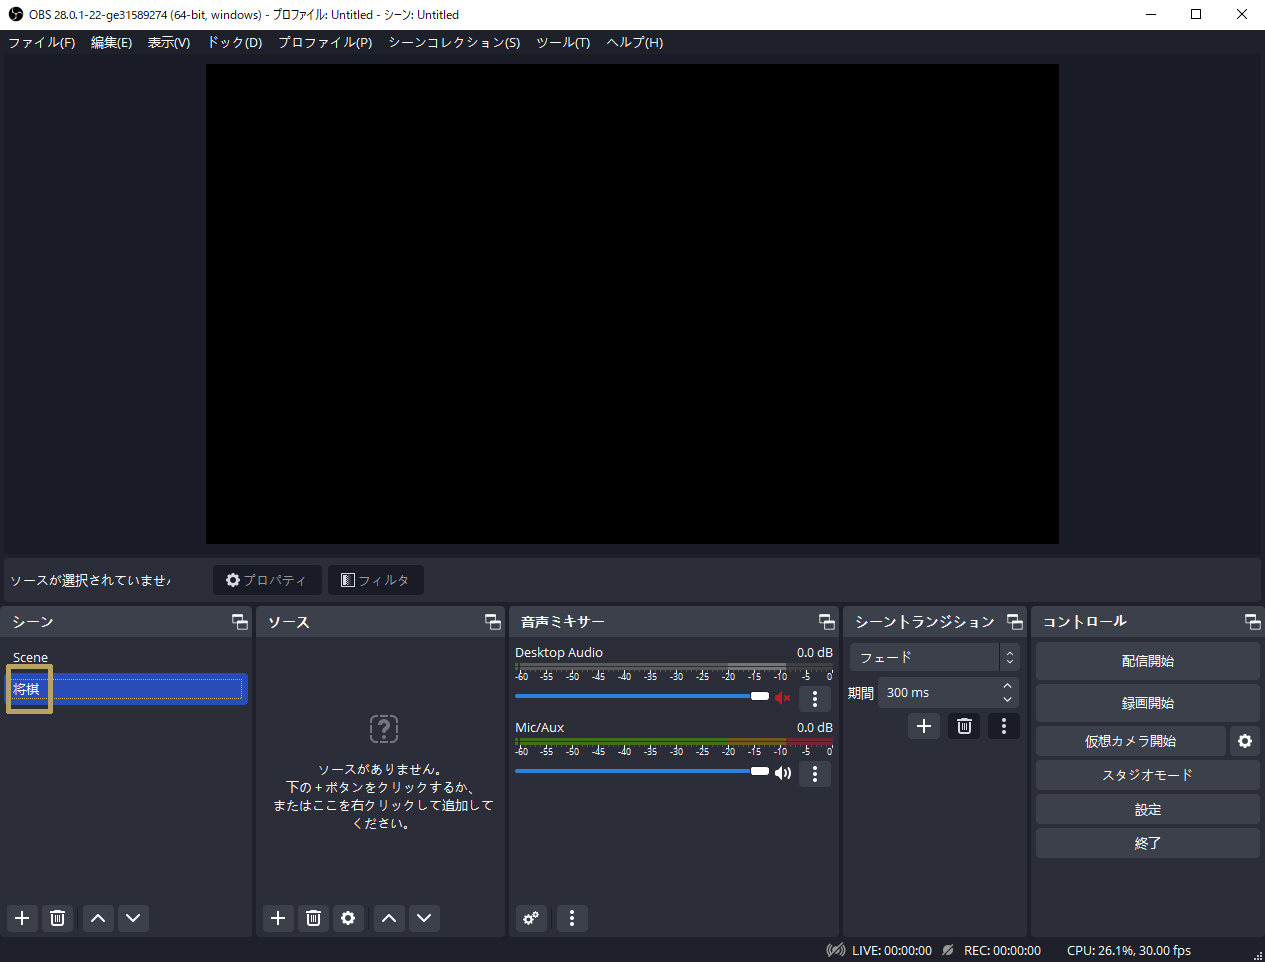Open the シーンコレクション(S) menu
Image resolution: width=1265 pixels, height=962 pixels.
click(x=454, y=42)
